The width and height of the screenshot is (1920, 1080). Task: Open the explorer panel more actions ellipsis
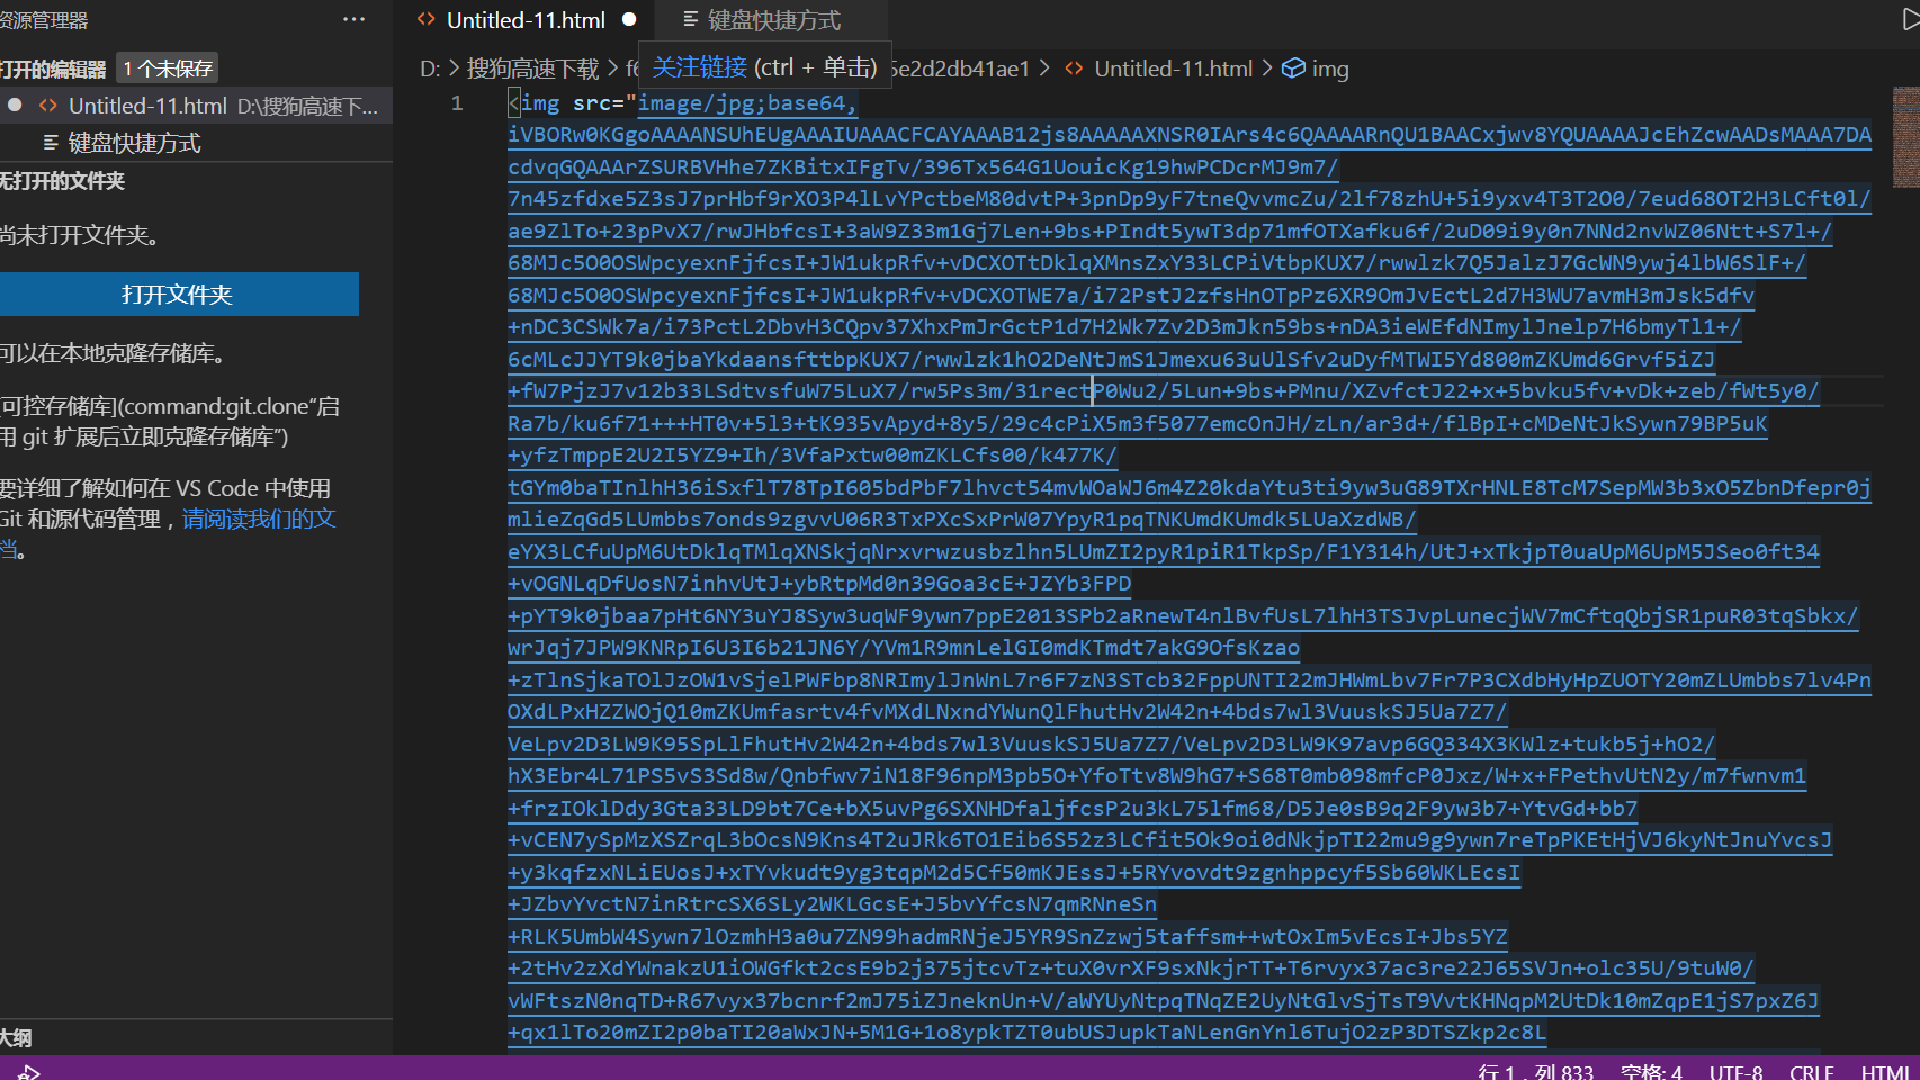354,19
